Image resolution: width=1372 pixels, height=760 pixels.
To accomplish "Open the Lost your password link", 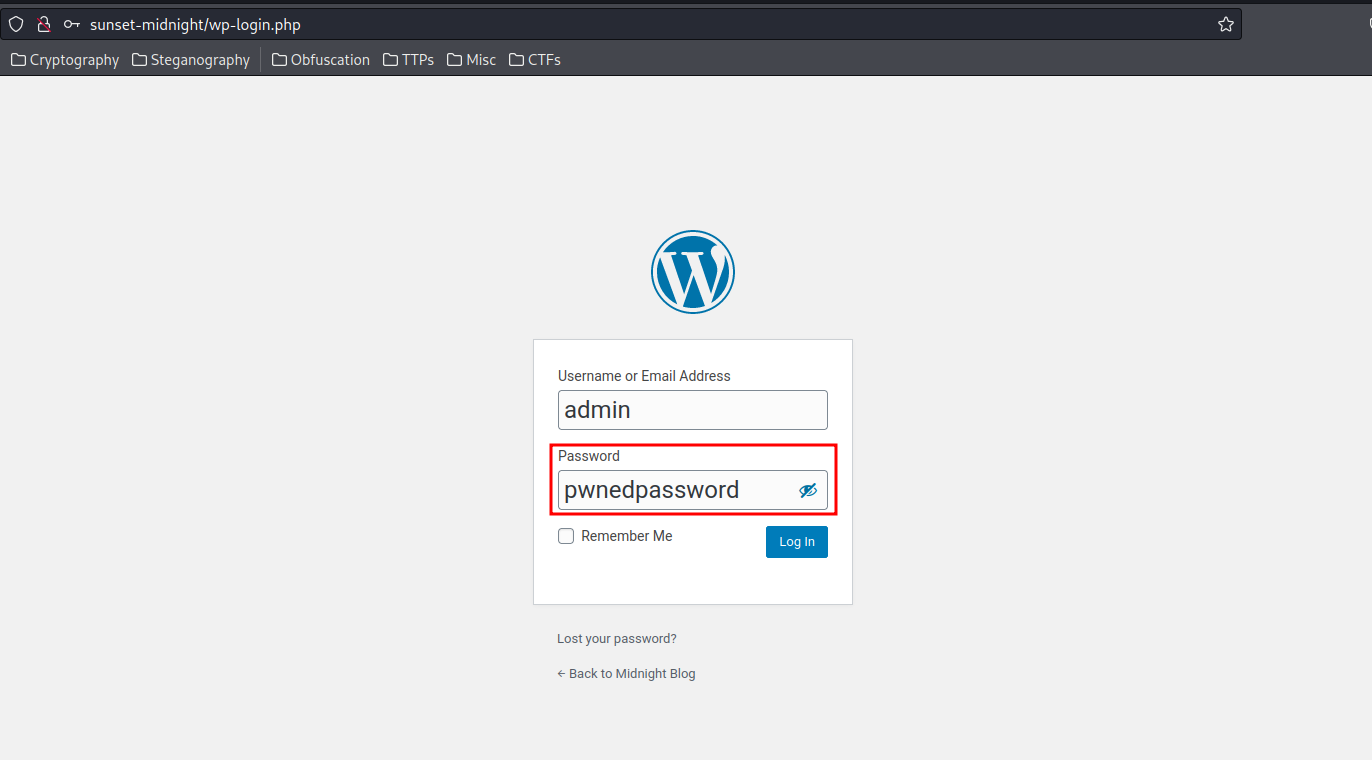I will point(617,639).
